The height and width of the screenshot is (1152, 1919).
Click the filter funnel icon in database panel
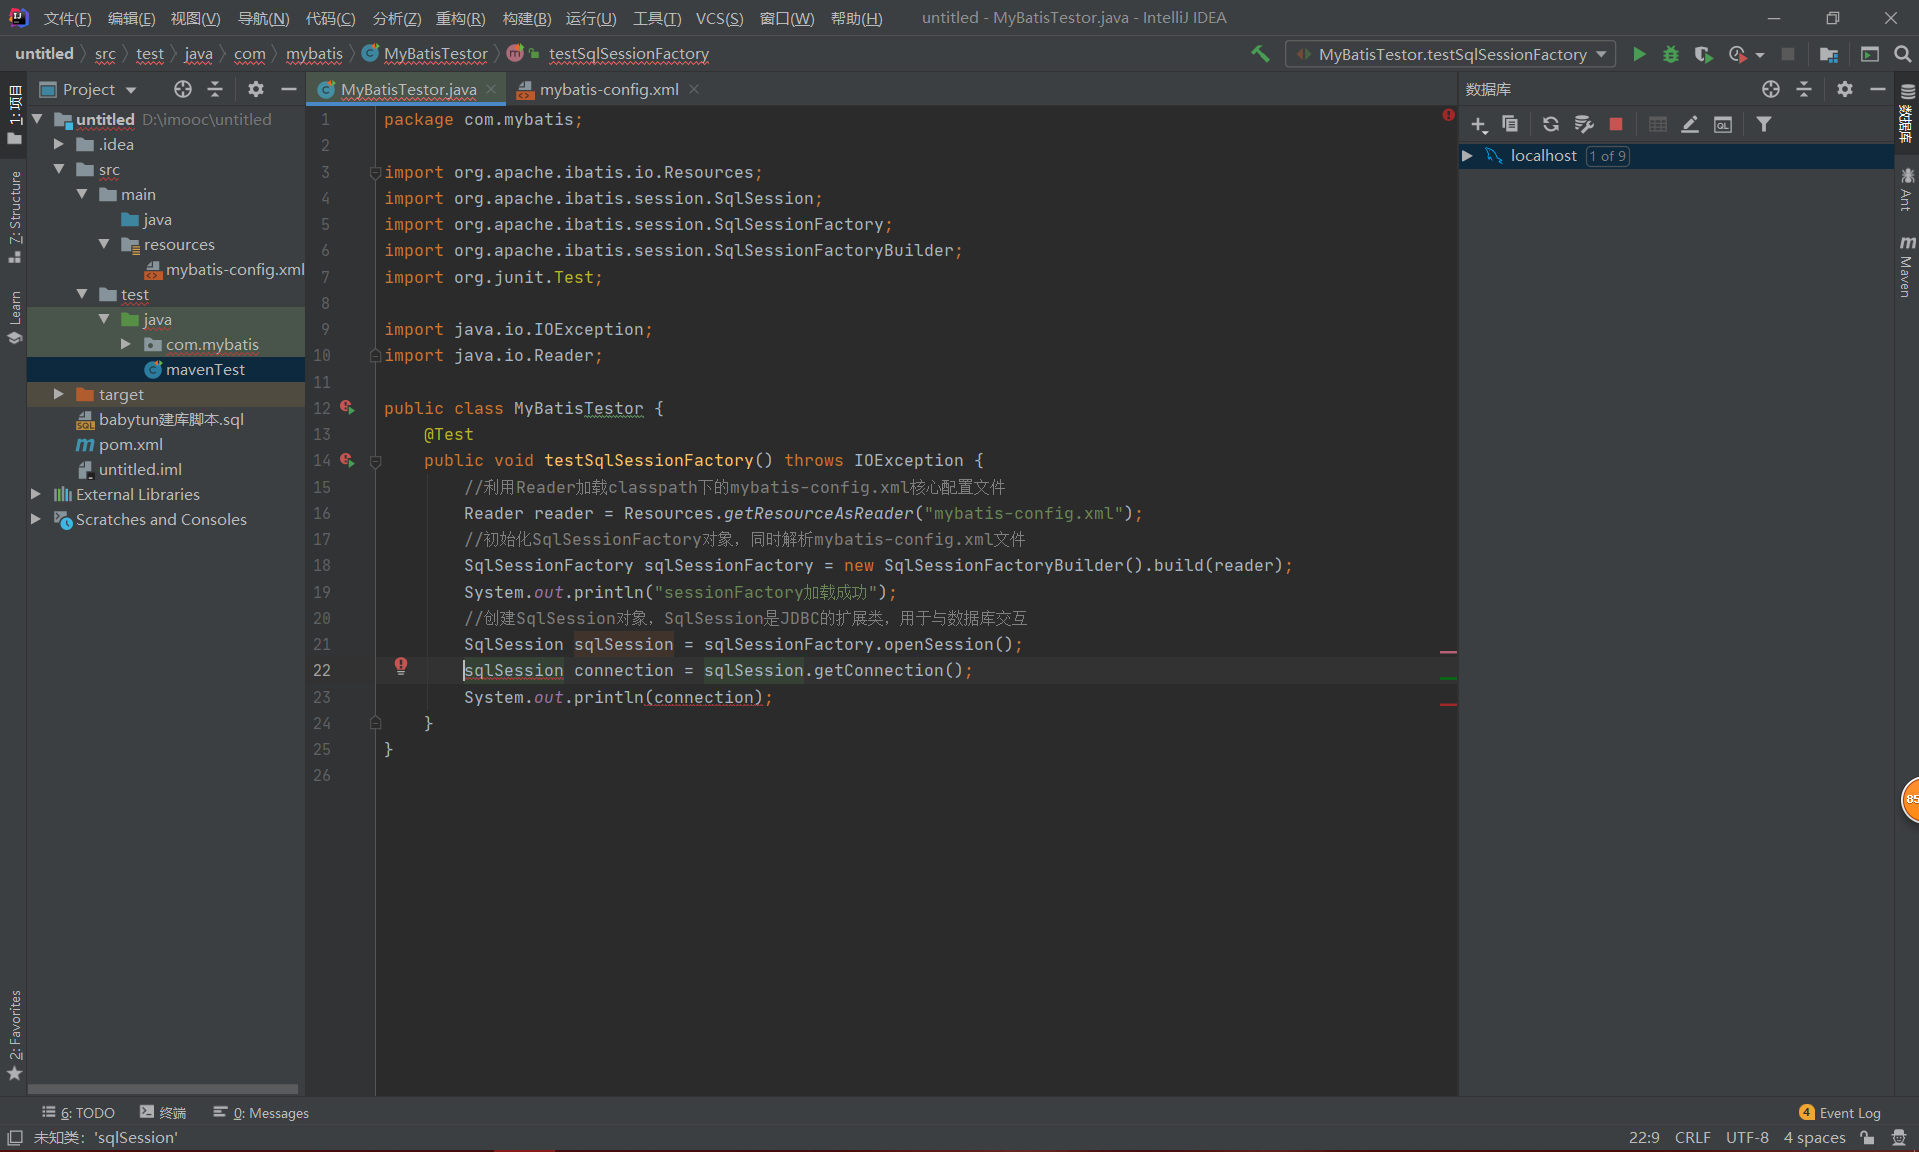point(1764,124)
